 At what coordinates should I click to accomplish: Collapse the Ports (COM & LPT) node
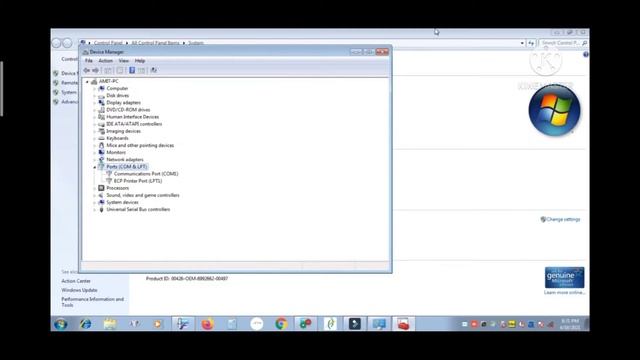[94, 167]
